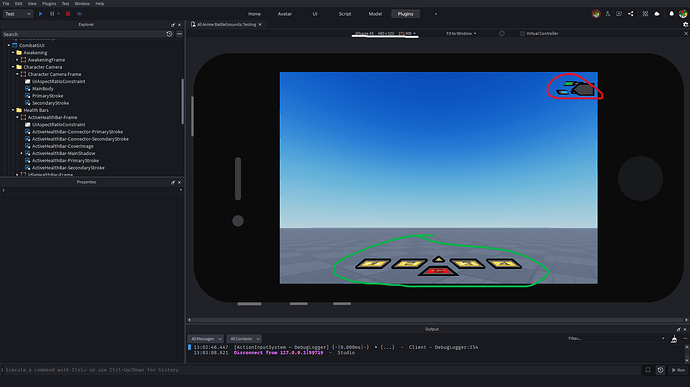Select ActiveHealthBar-CoverImage
690x387 pixels.
(x=62, y=146)
